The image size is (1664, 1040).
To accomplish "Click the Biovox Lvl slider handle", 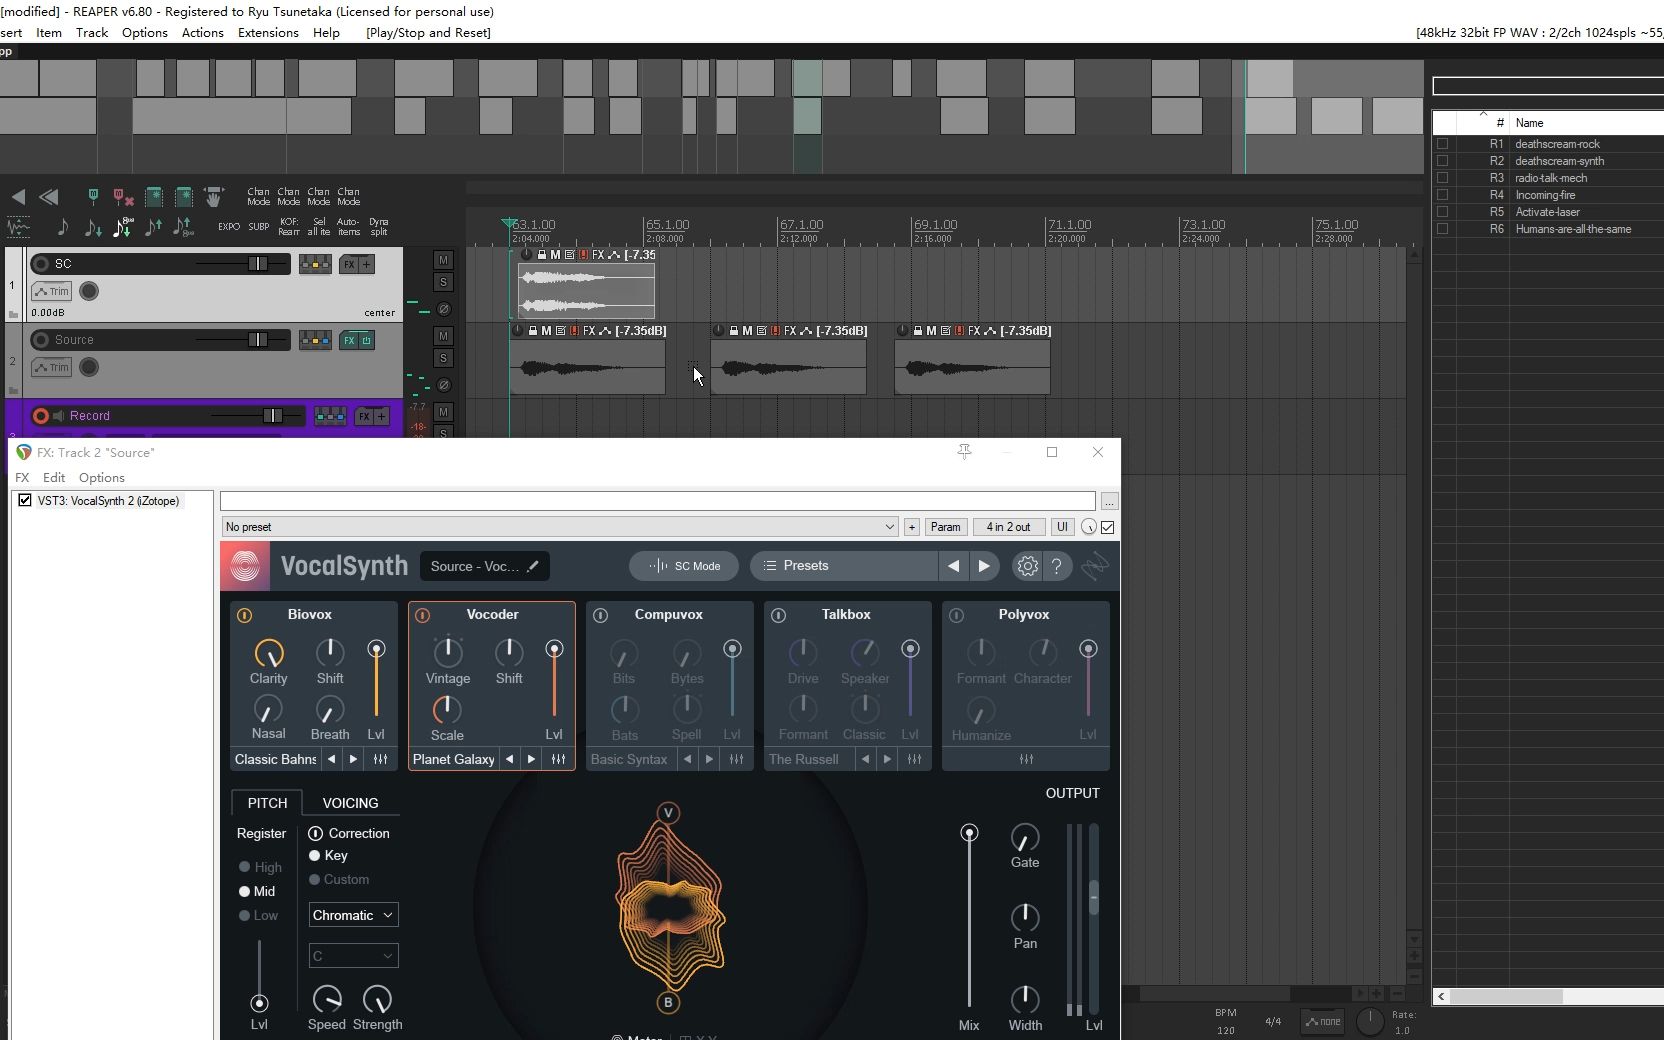I will (x=376, y=649).
